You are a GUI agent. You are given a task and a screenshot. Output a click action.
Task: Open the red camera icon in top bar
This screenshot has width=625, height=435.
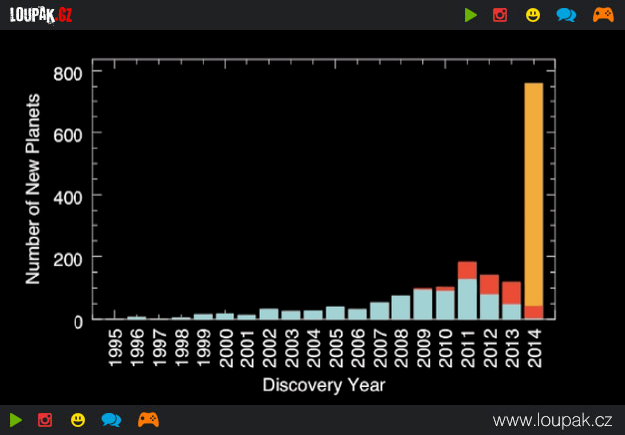tap(500, 15)
